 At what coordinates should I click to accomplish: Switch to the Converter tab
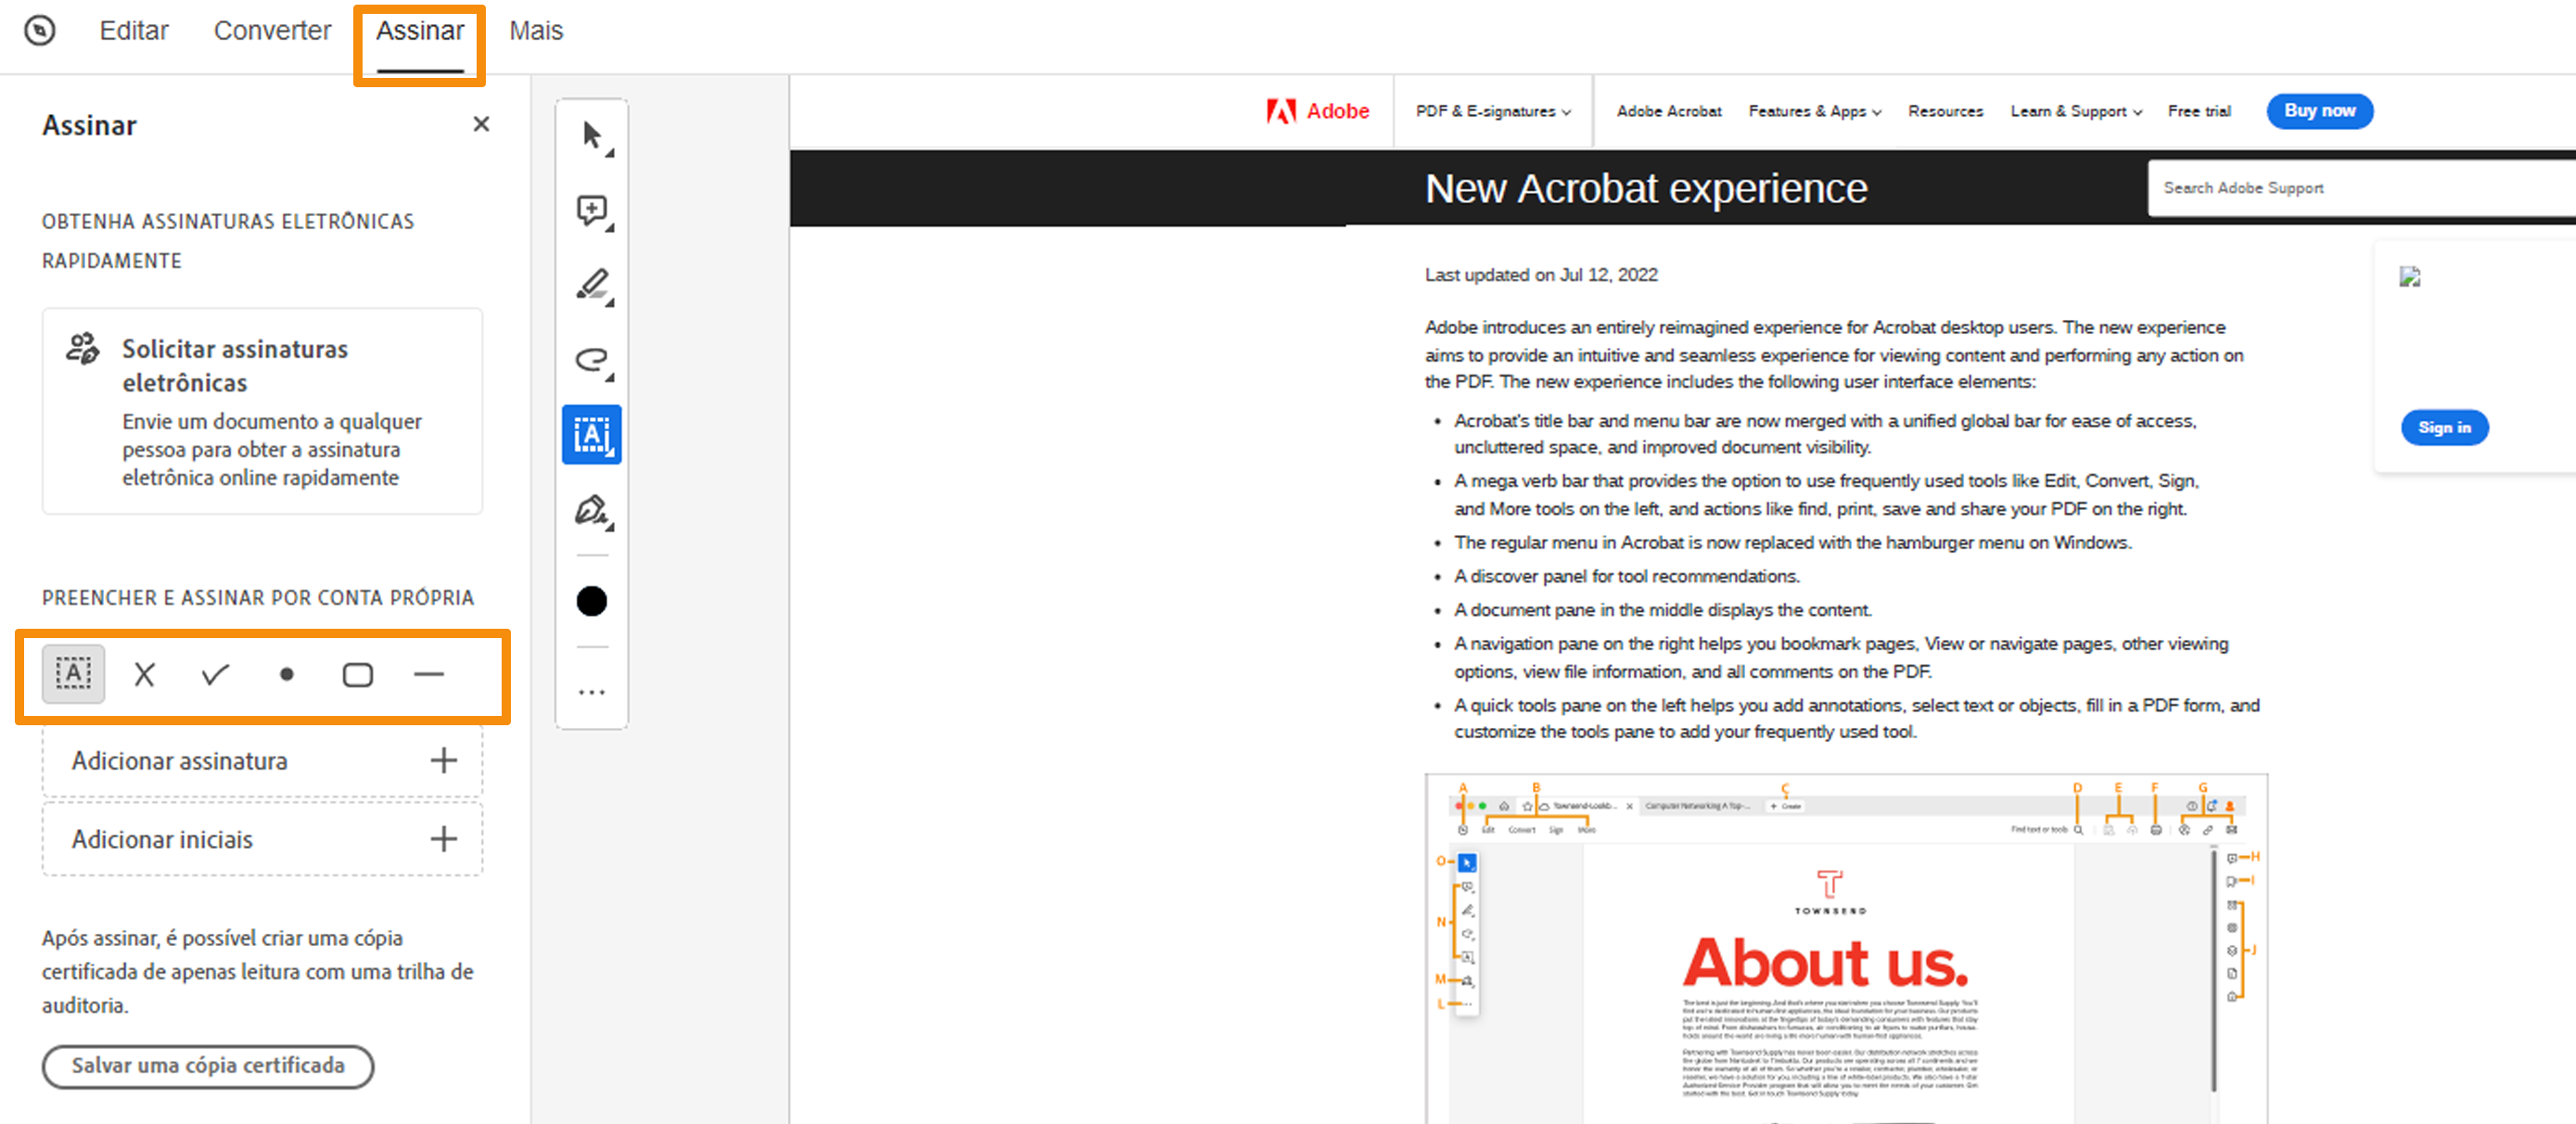272,31
